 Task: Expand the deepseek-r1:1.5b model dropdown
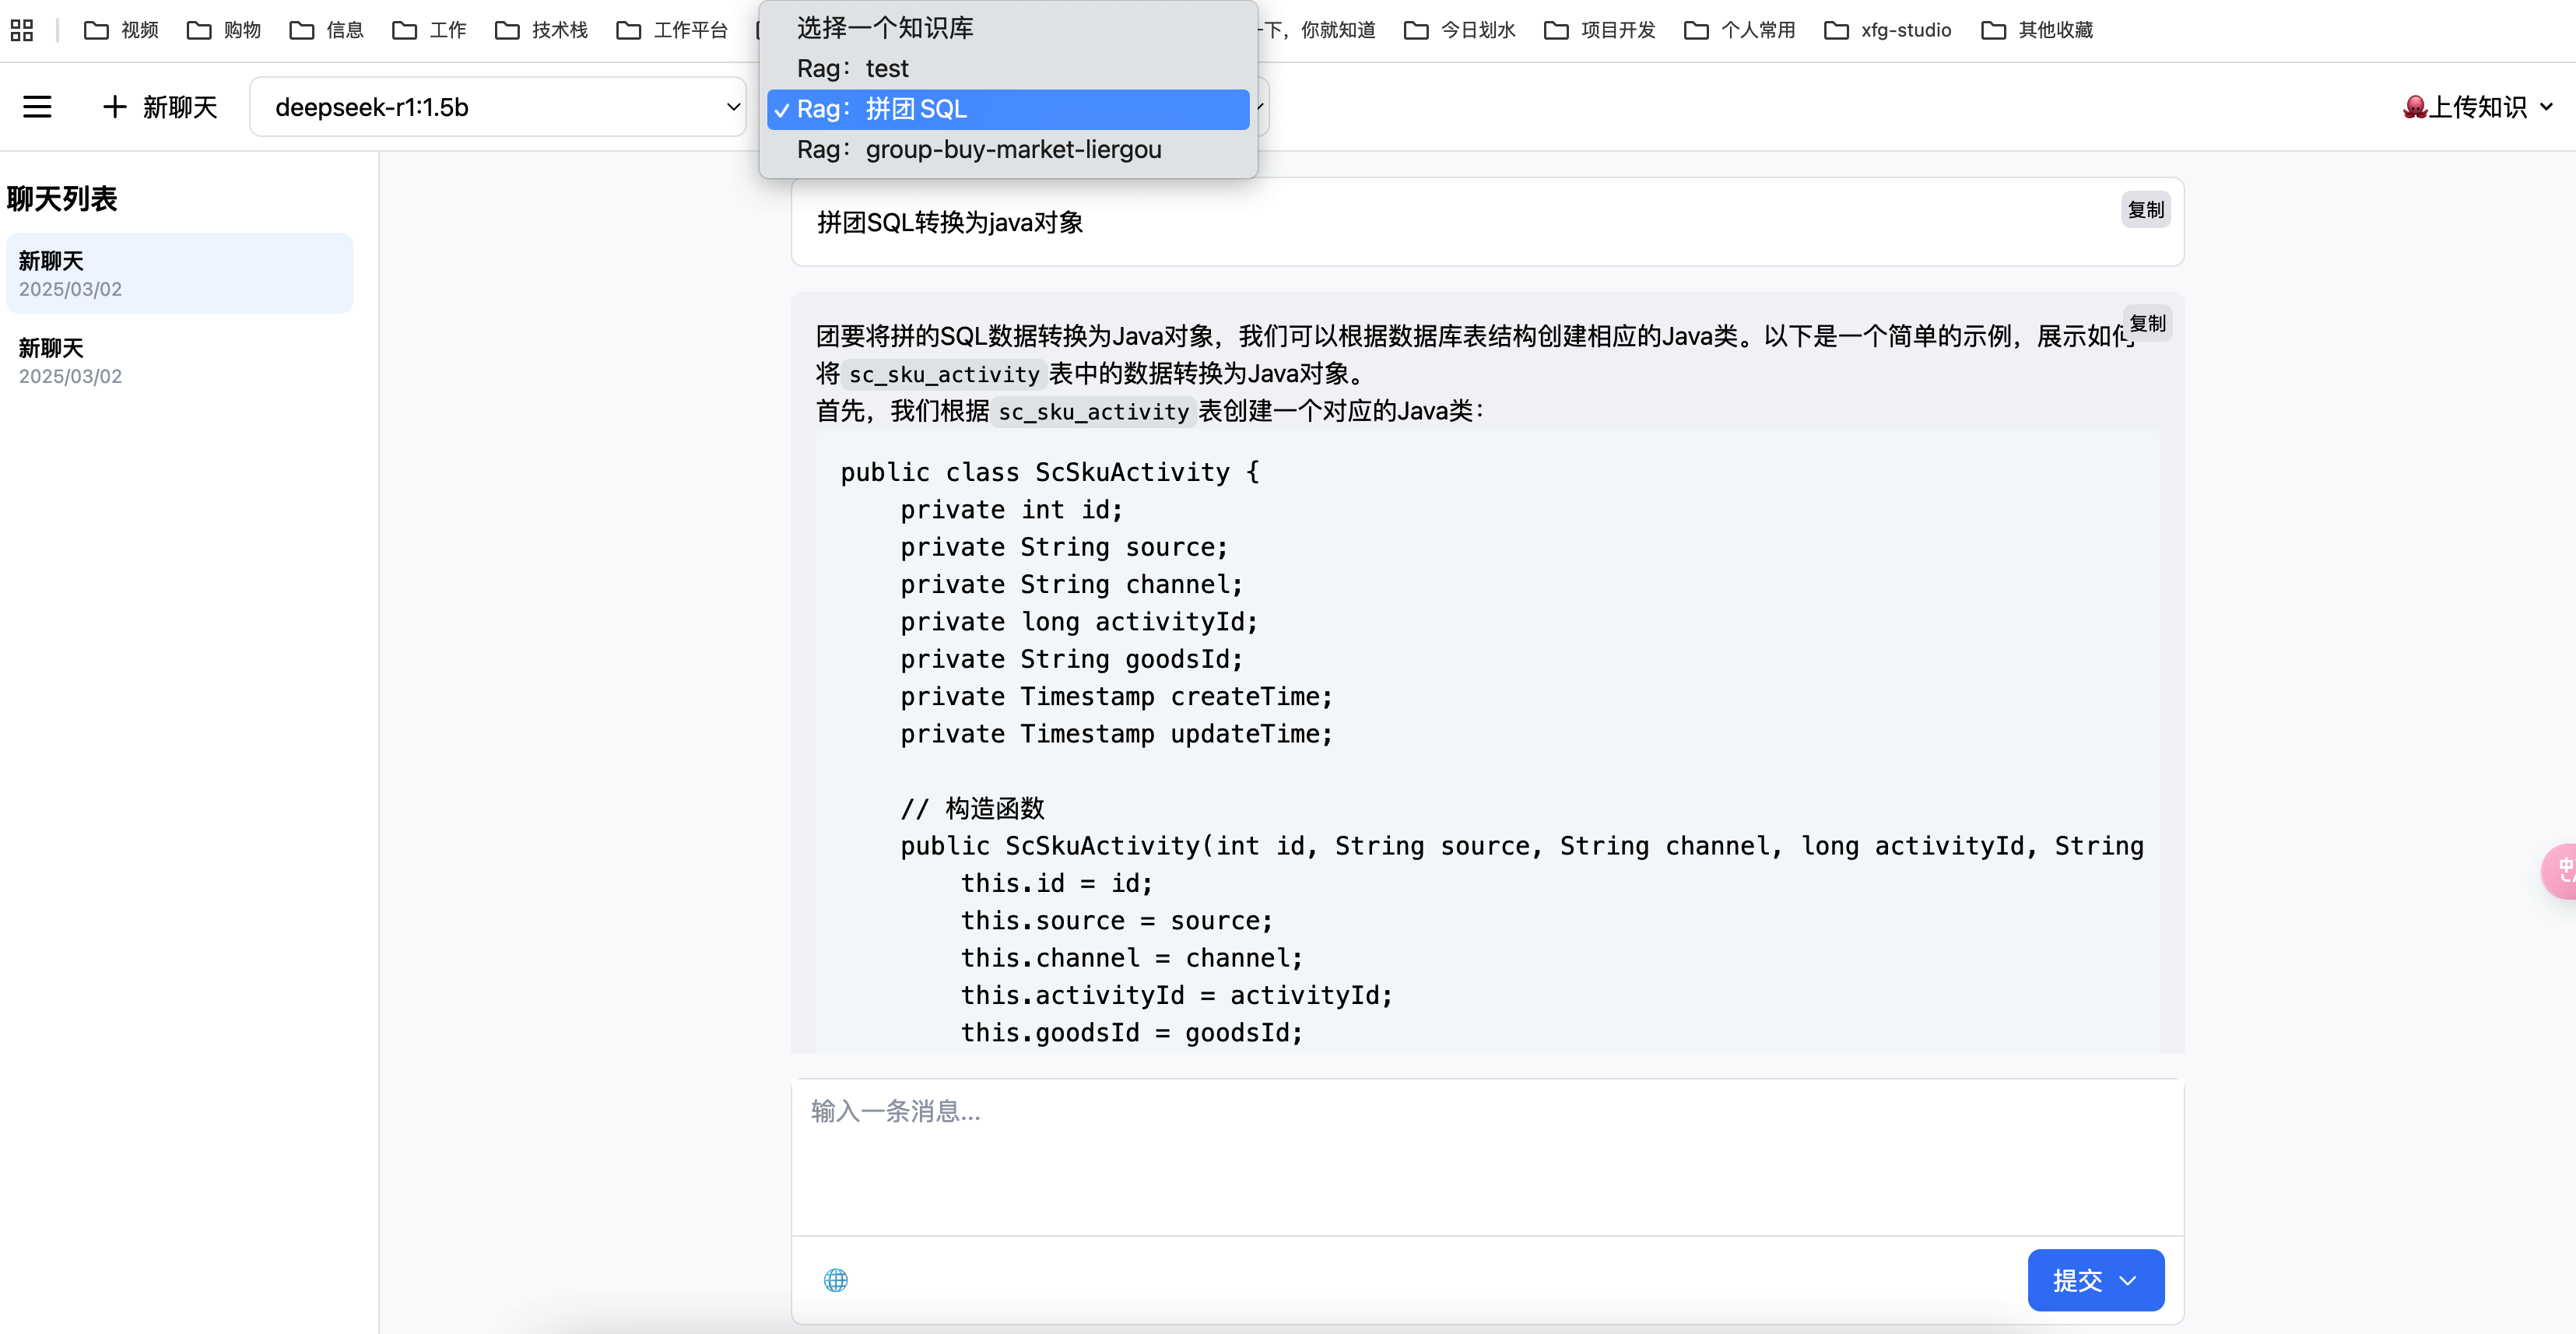click(497, 107)
